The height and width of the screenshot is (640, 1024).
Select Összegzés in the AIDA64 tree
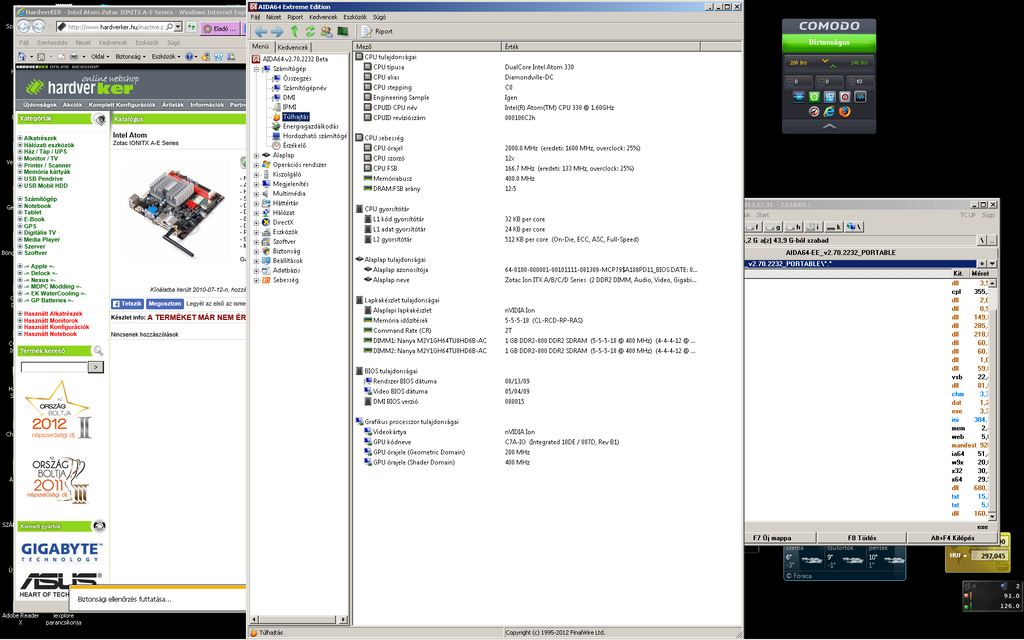tap(297, 78)
